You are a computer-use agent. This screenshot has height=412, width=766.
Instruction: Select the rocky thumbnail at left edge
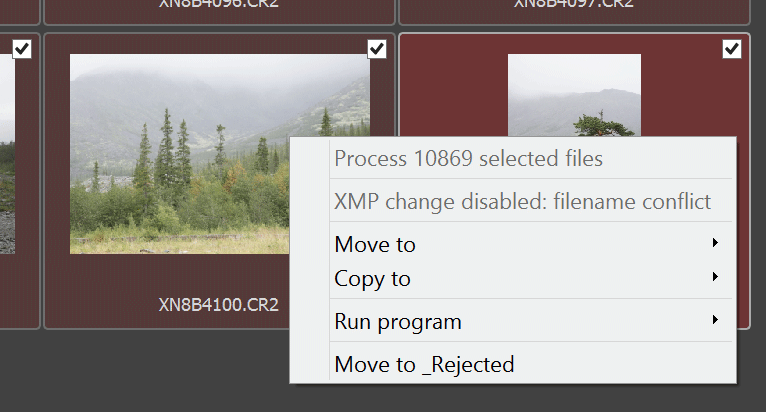6,180
